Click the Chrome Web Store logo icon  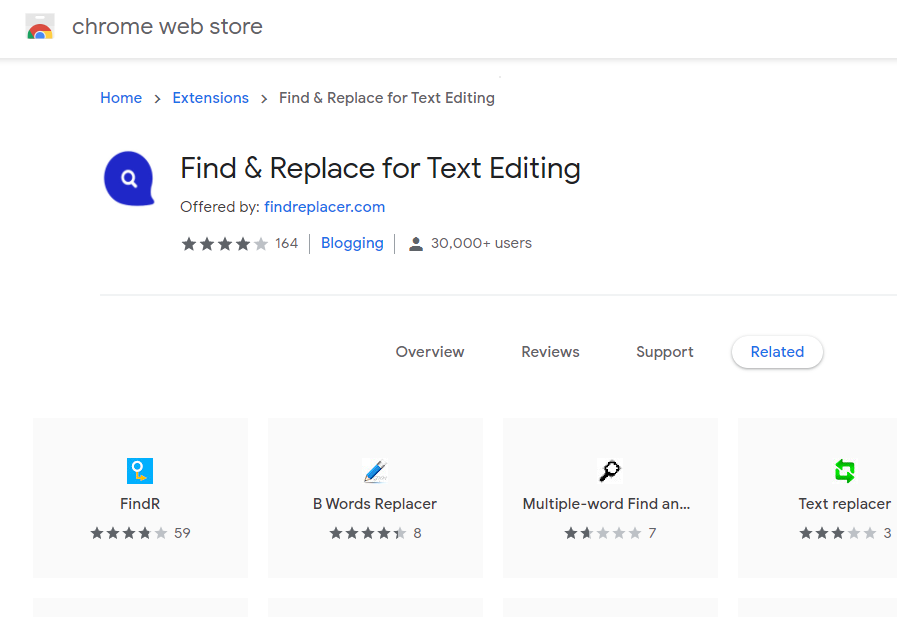(x=40, y=26)
